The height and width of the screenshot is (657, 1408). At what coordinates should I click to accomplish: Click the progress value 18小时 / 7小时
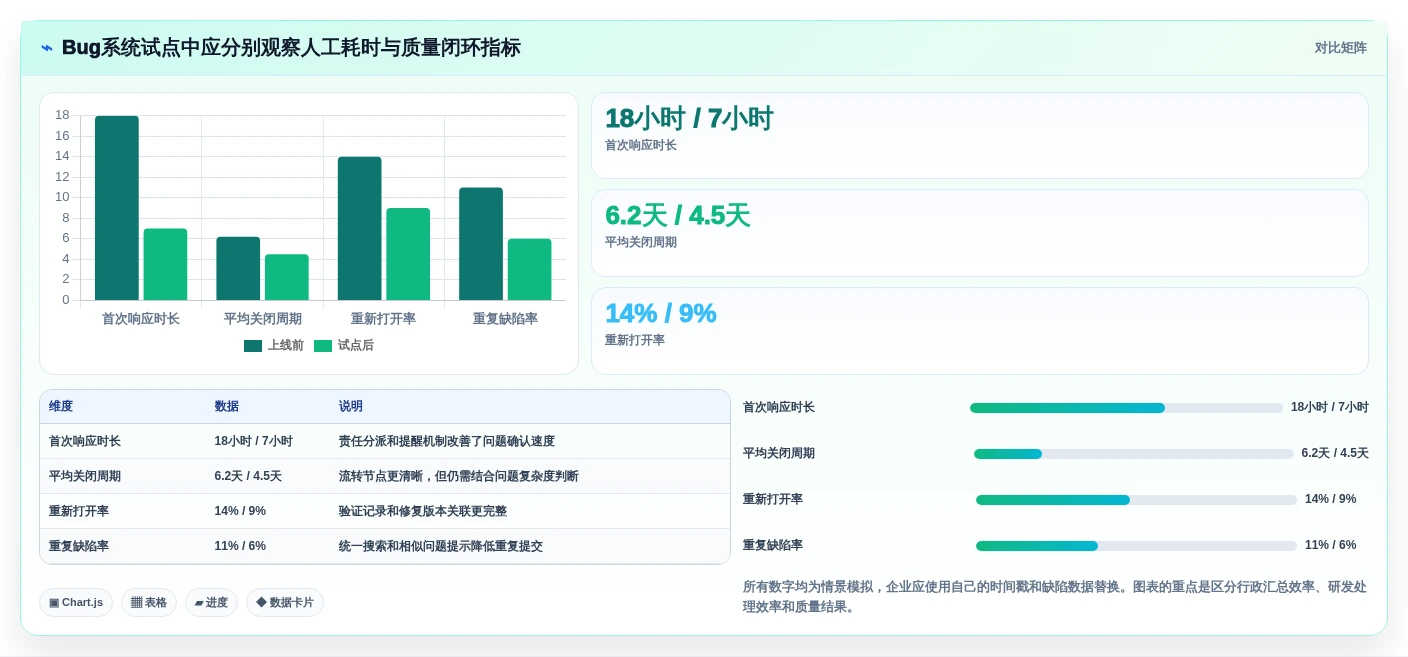click(1330, 407)
